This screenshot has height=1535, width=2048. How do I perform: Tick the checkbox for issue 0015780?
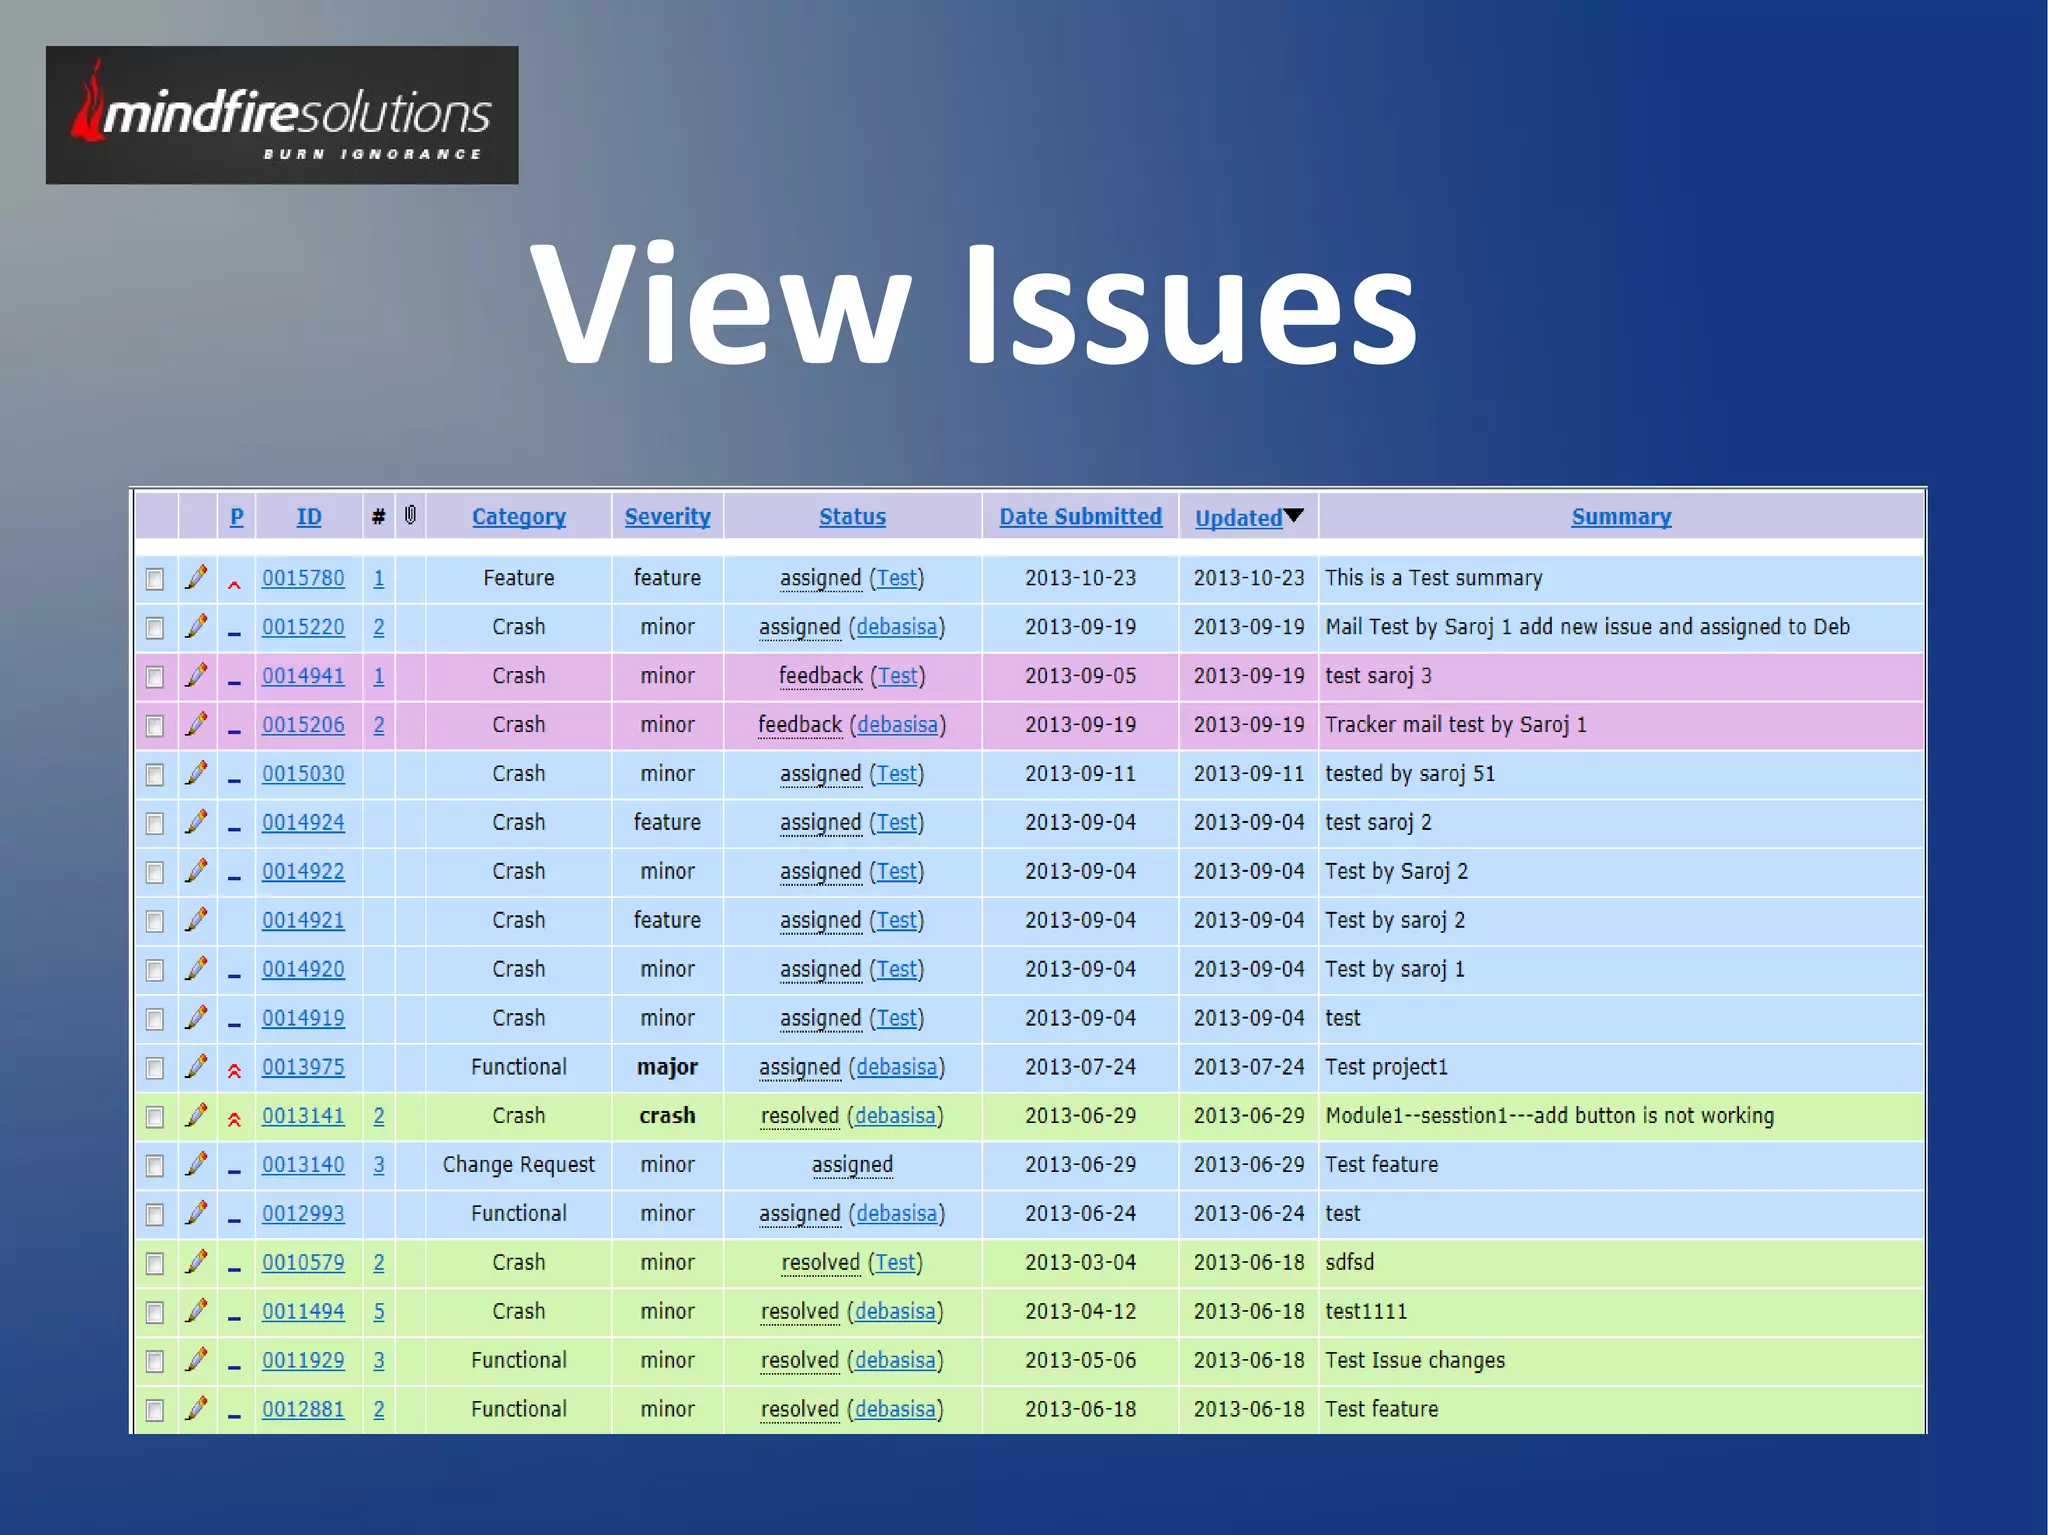tap(155, 580)
